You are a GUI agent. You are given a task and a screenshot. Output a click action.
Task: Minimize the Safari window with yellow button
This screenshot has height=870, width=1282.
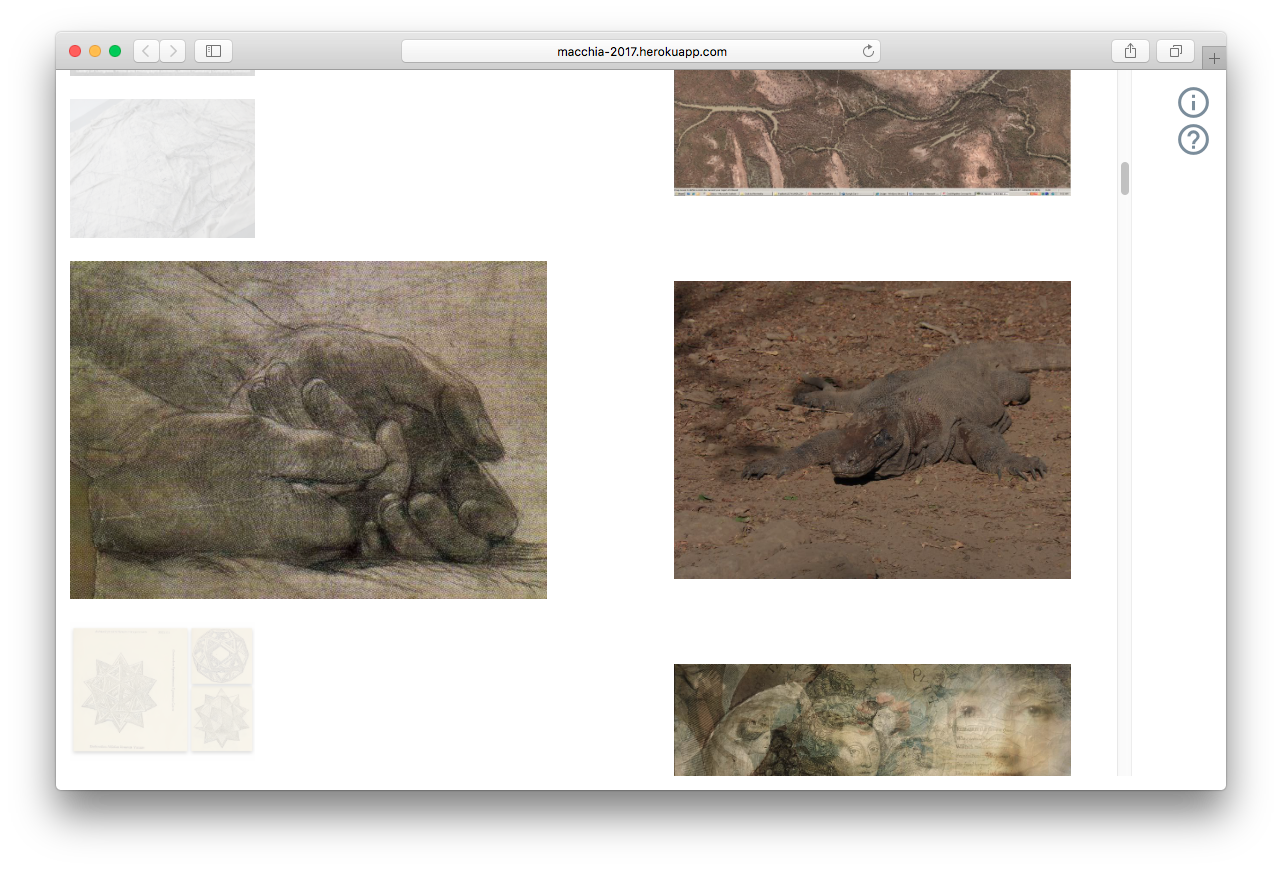pyautogui.click(x=95, y=51)
